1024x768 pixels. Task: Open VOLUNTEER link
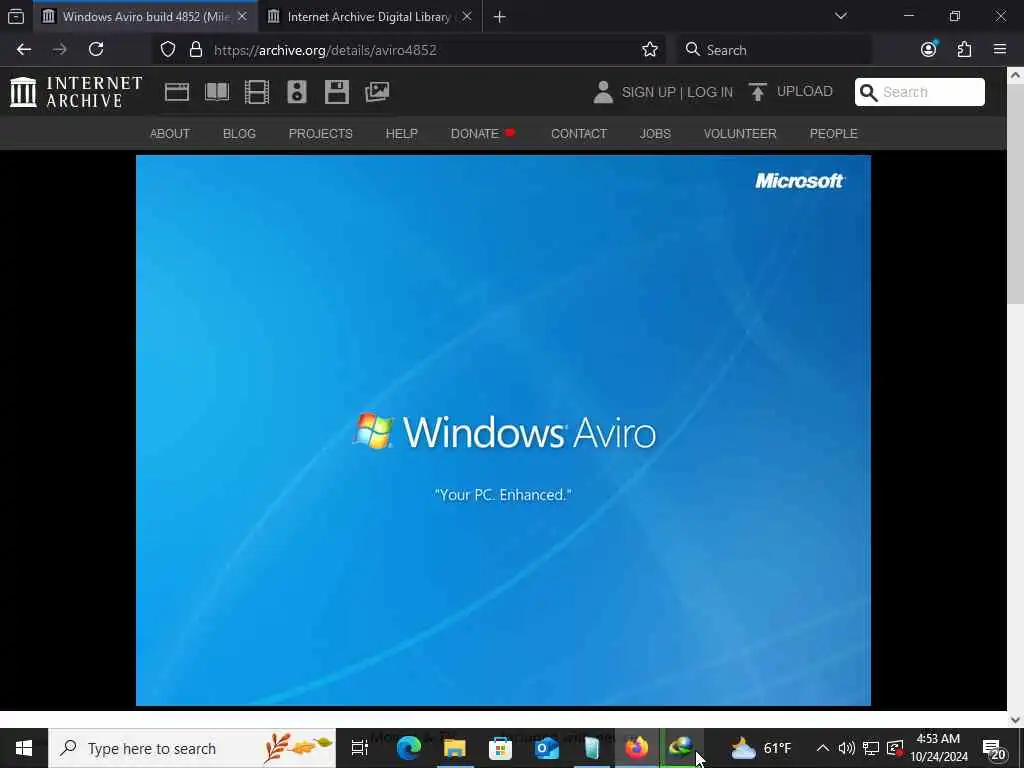click(740, 134)
